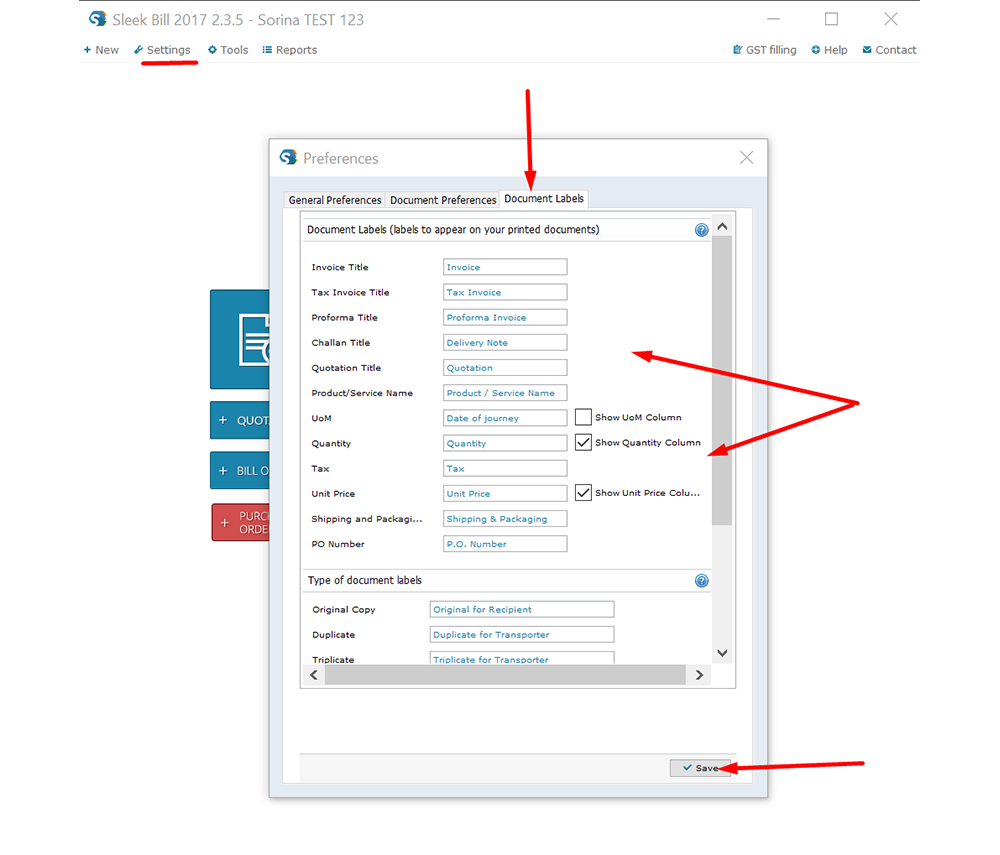
Task: Close the Preferences dialog with the X
Action: (x=746, y=158)
